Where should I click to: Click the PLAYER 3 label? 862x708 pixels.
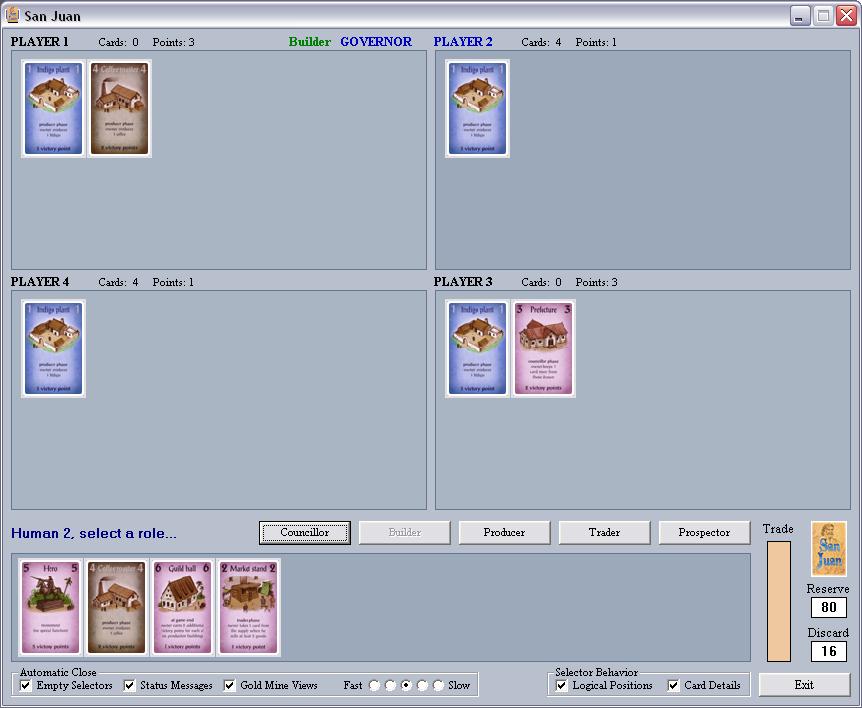click(x=463, y=282)
